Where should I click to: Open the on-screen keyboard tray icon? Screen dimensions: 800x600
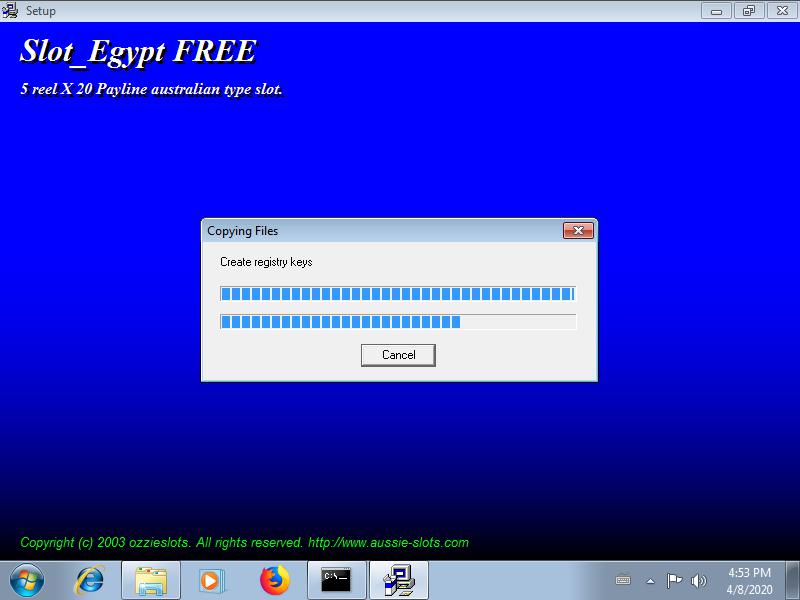click(623, 581)
